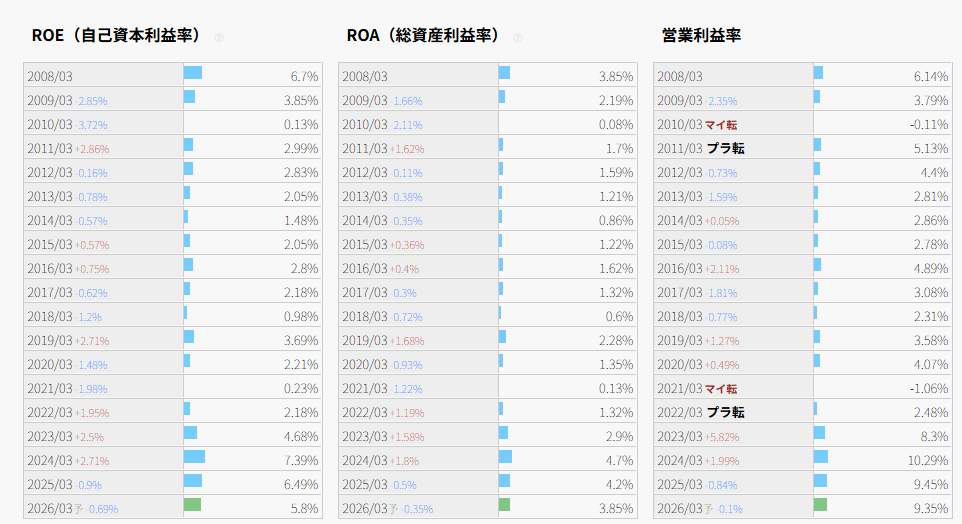Select 営業利益率 value 2.86% for 2014/03
The width and height of the screenshot is (962, 524).
tap(931, 220)
